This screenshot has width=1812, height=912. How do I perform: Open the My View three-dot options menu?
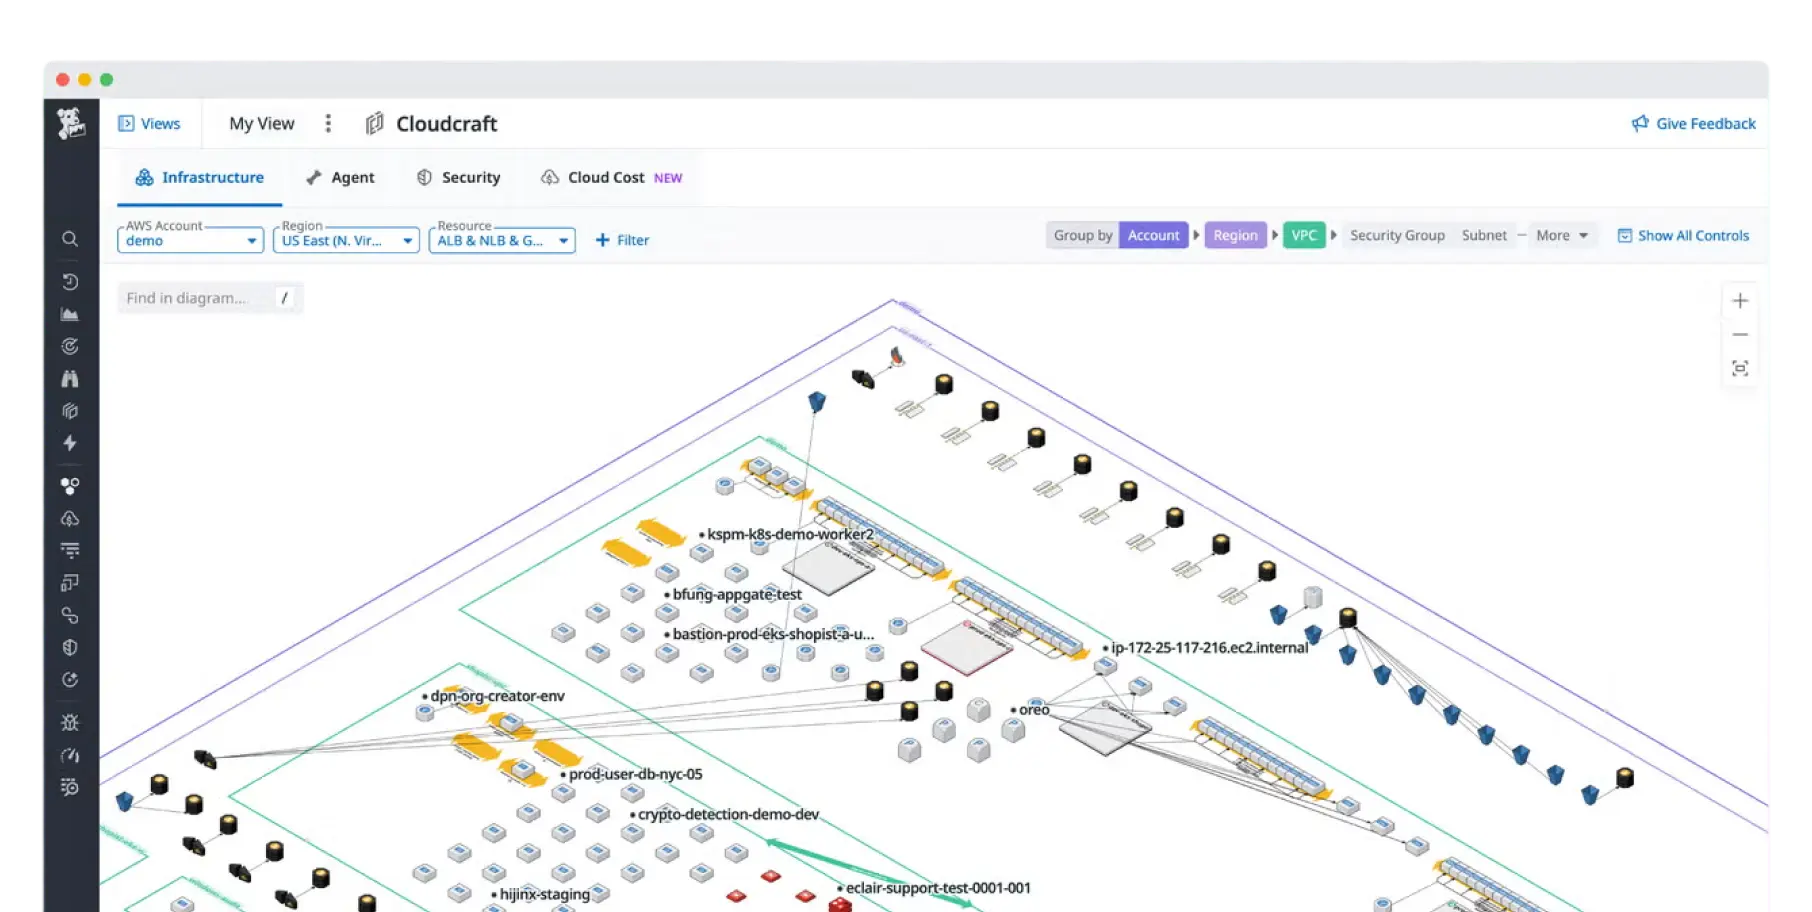[x=328, y=124]
